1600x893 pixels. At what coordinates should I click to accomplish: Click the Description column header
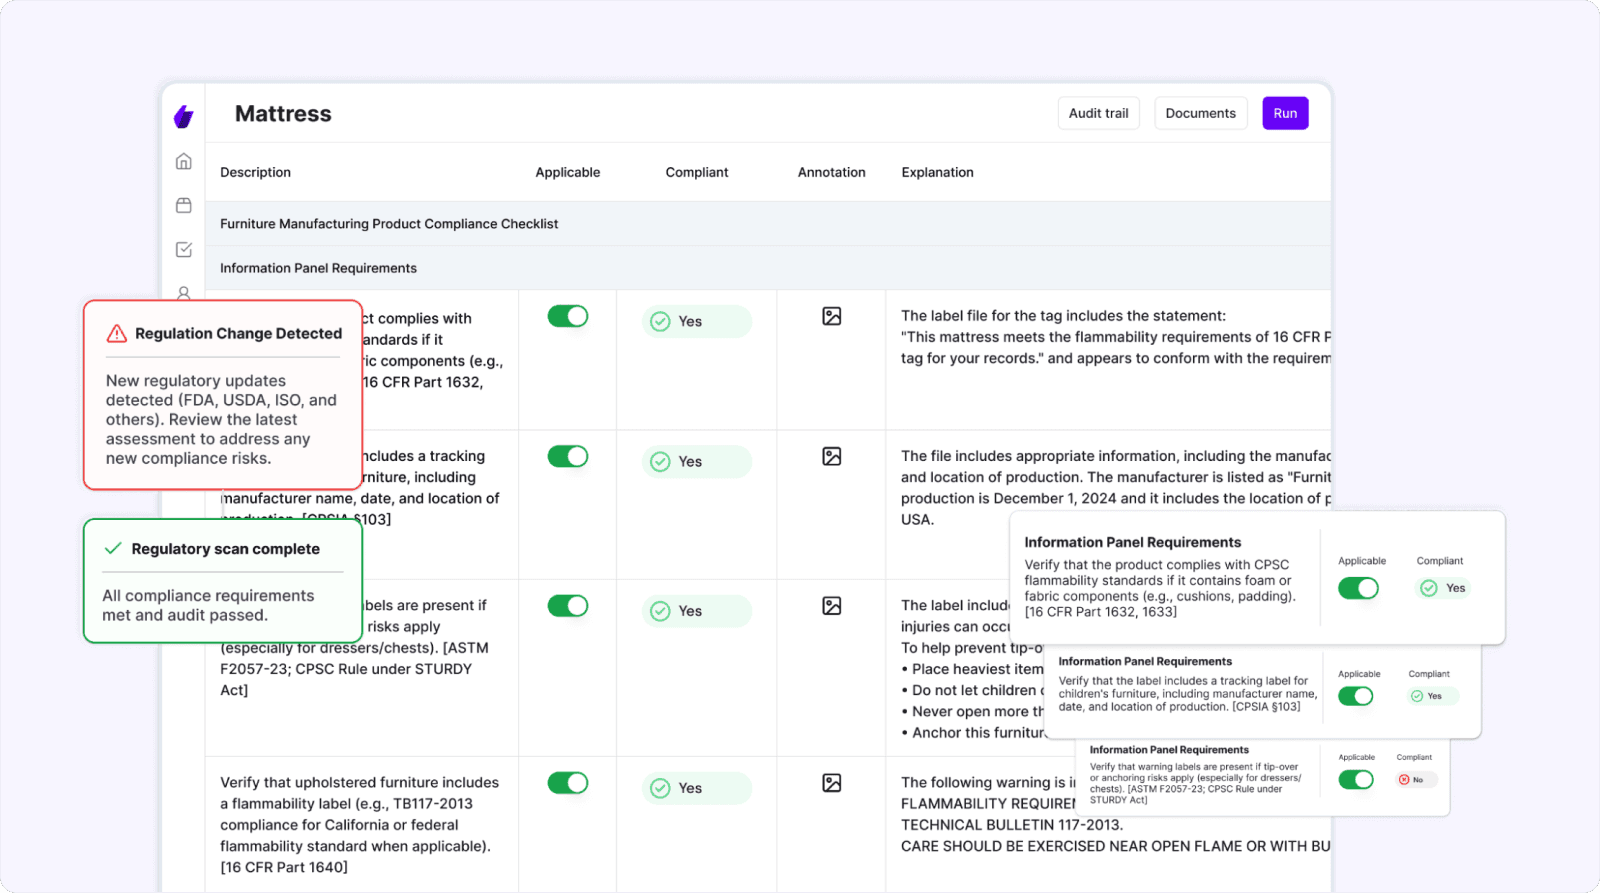tap(255, 172)
